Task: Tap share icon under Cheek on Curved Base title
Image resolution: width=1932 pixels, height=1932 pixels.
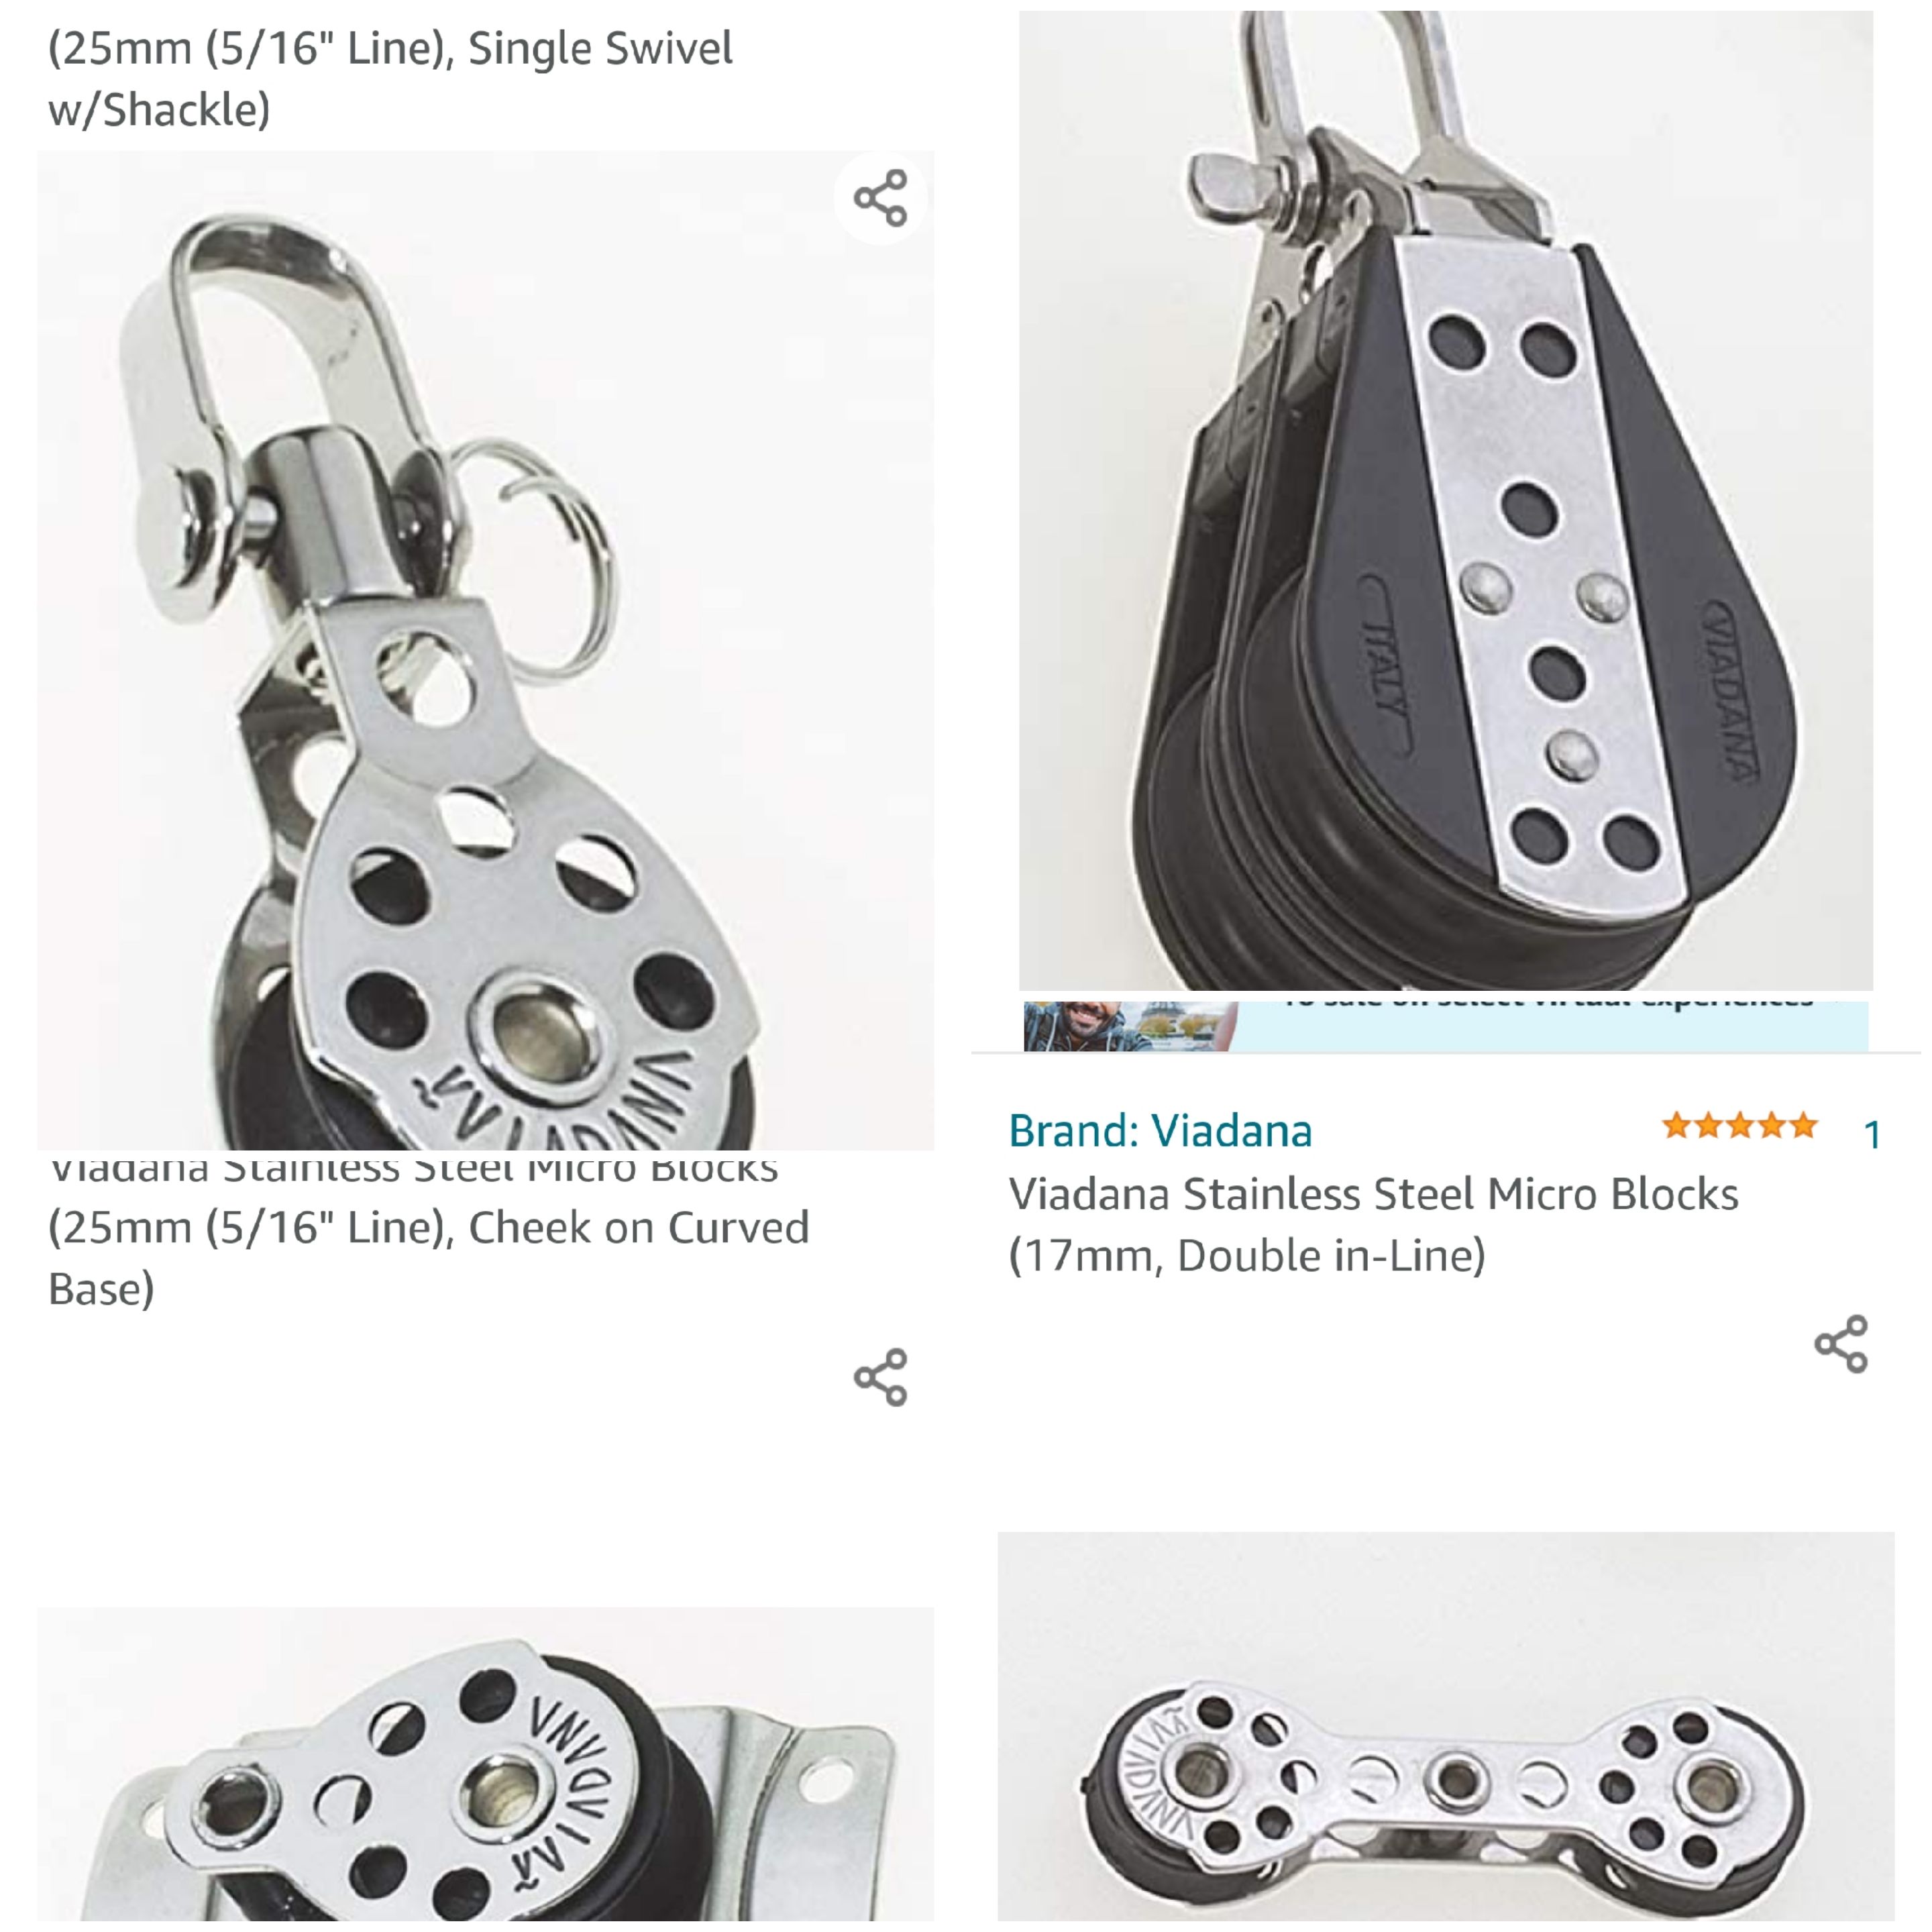Action: pos(881,1377)
